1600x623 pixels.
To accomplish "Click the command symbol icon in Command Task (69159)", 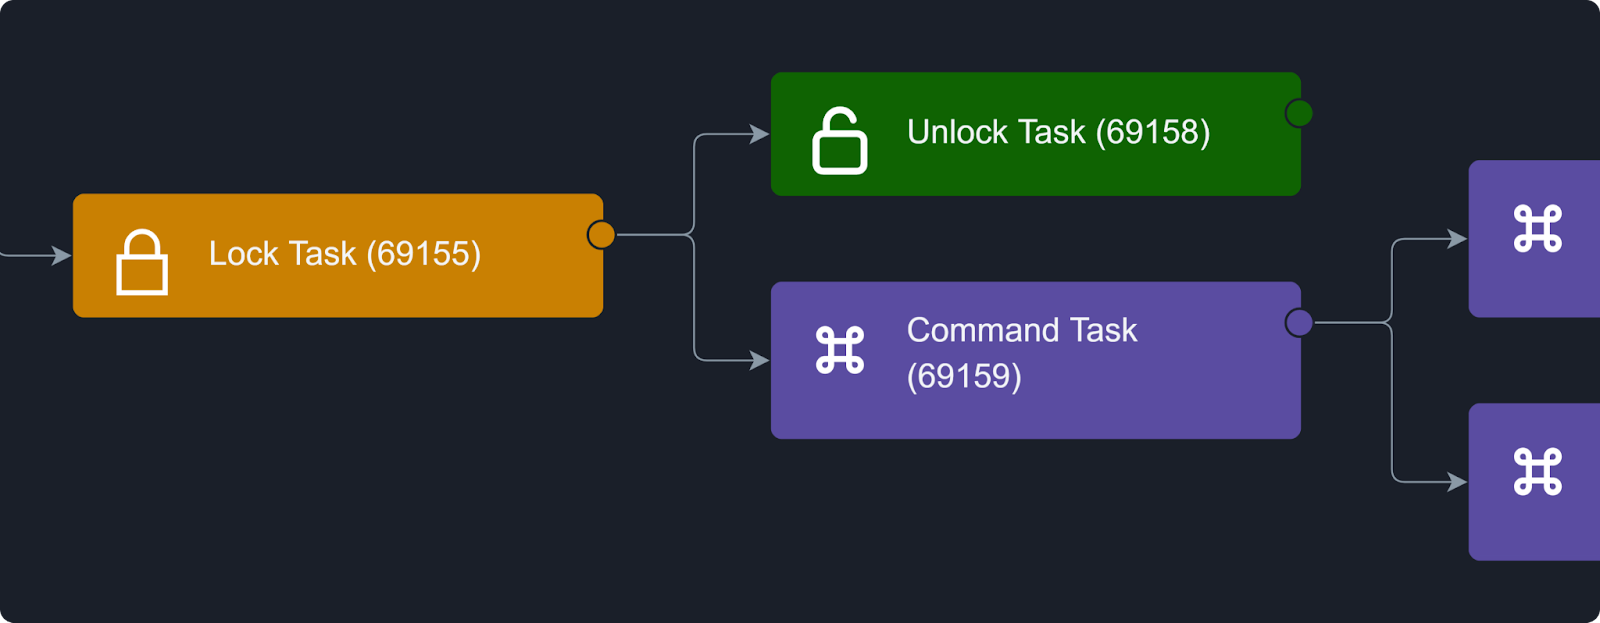I will click(839, 350).
